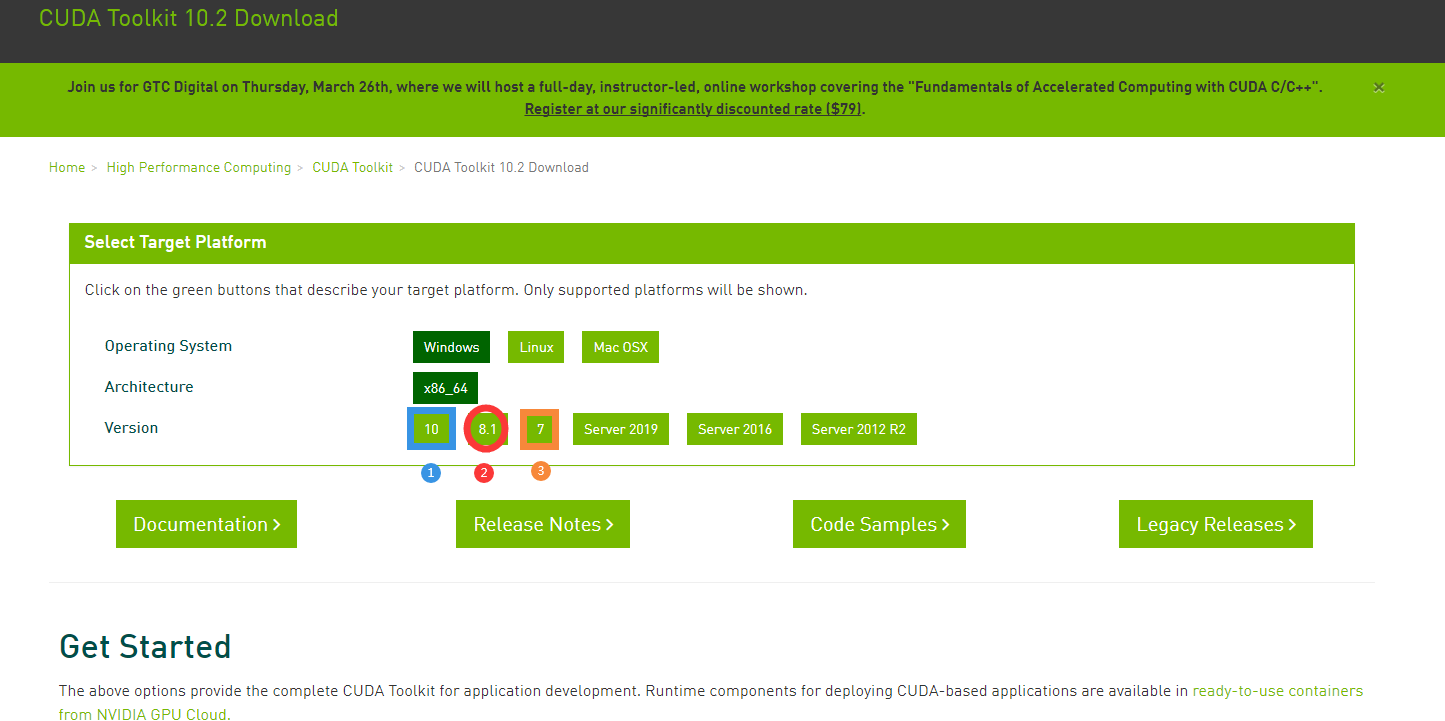Choose Server 2016 version
Viewport: 1445px width, 721px height.
tap(735, 429)
